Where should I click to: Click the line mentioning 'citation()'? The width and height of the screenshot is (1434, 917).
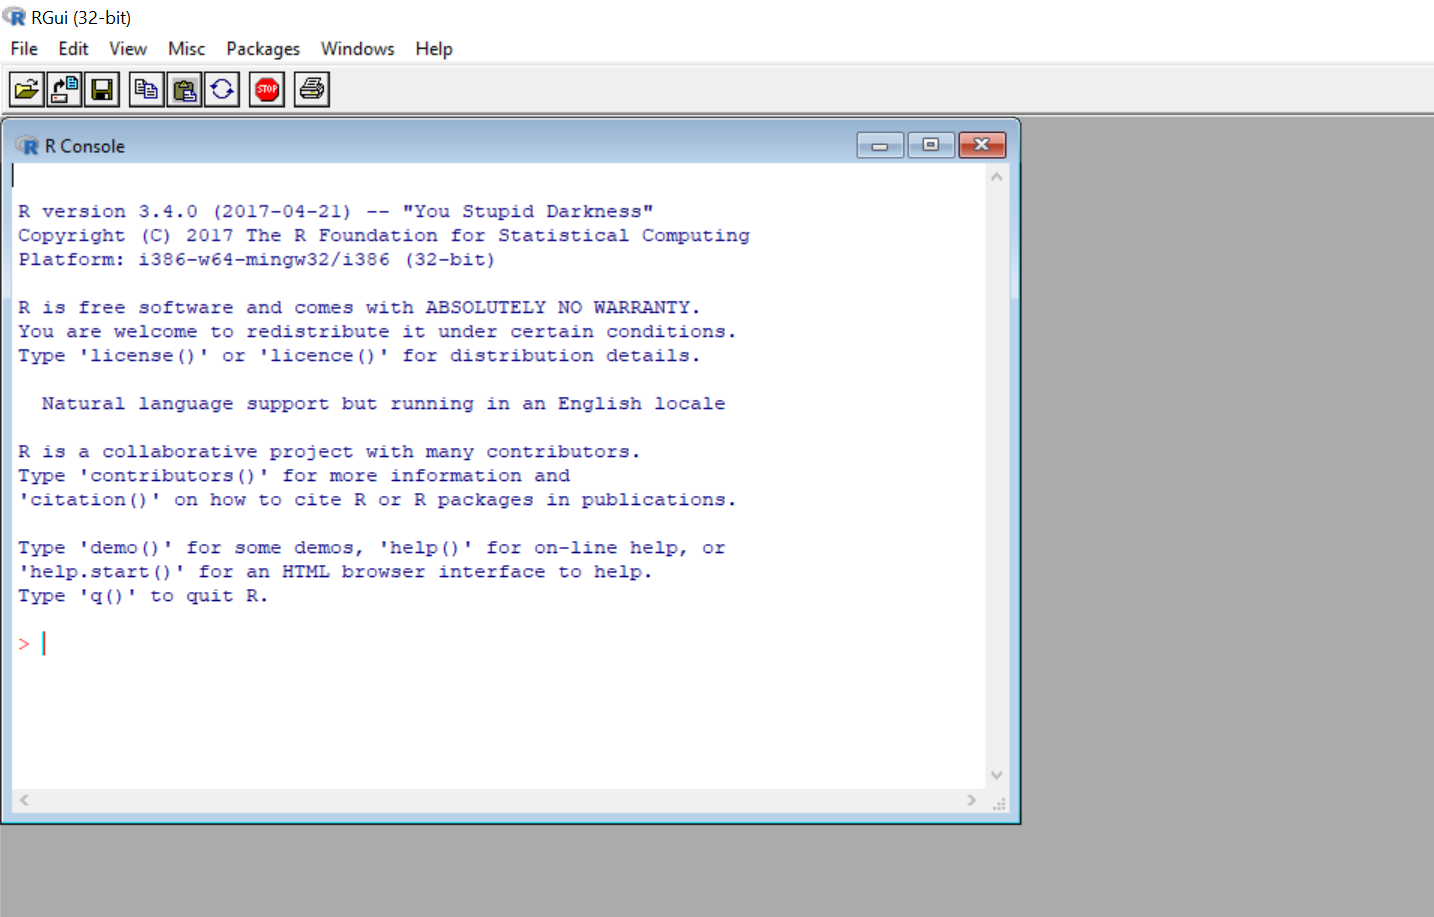tap(377, 500)
